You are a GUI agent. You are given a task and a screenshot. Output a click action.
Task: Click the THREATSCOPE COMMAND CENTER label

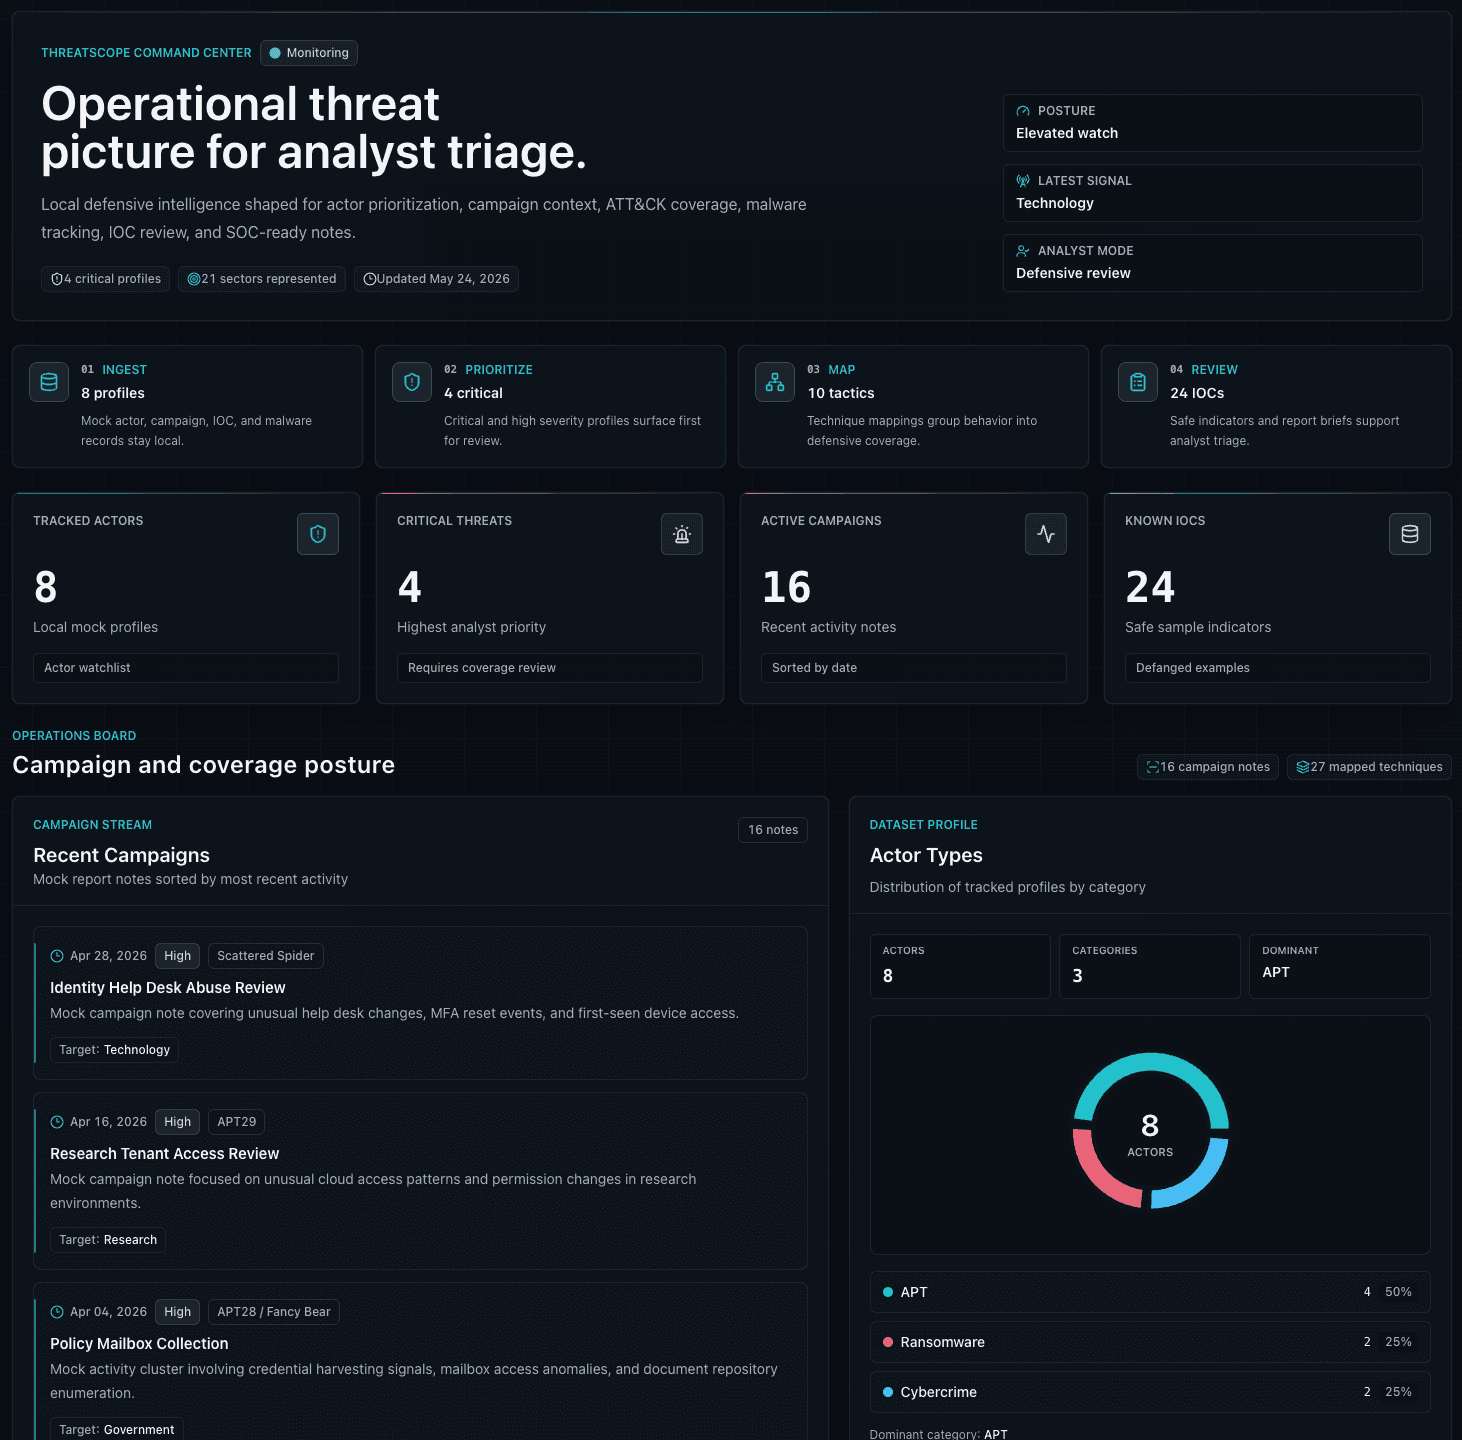click(x=146, y=53)
